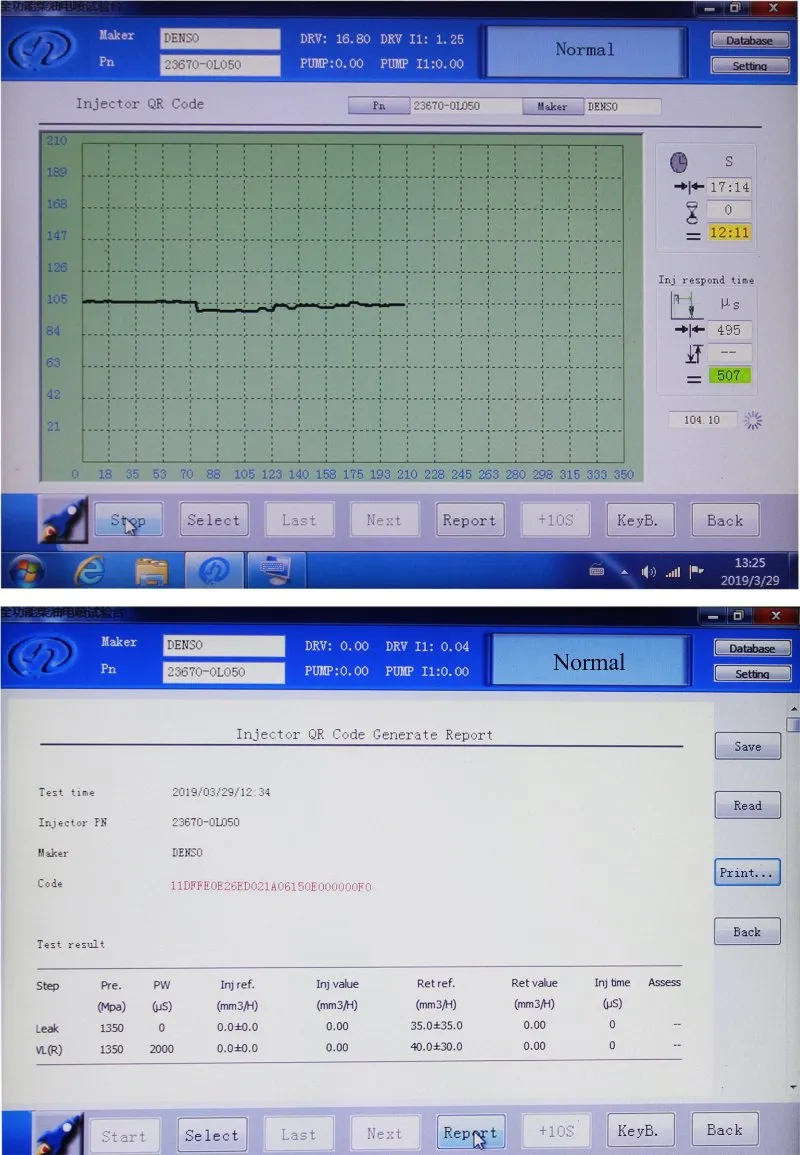Click the report scrollbar down arrow
The width and height of the screenshot is (800, 1155).
(x=793, y=1087)
